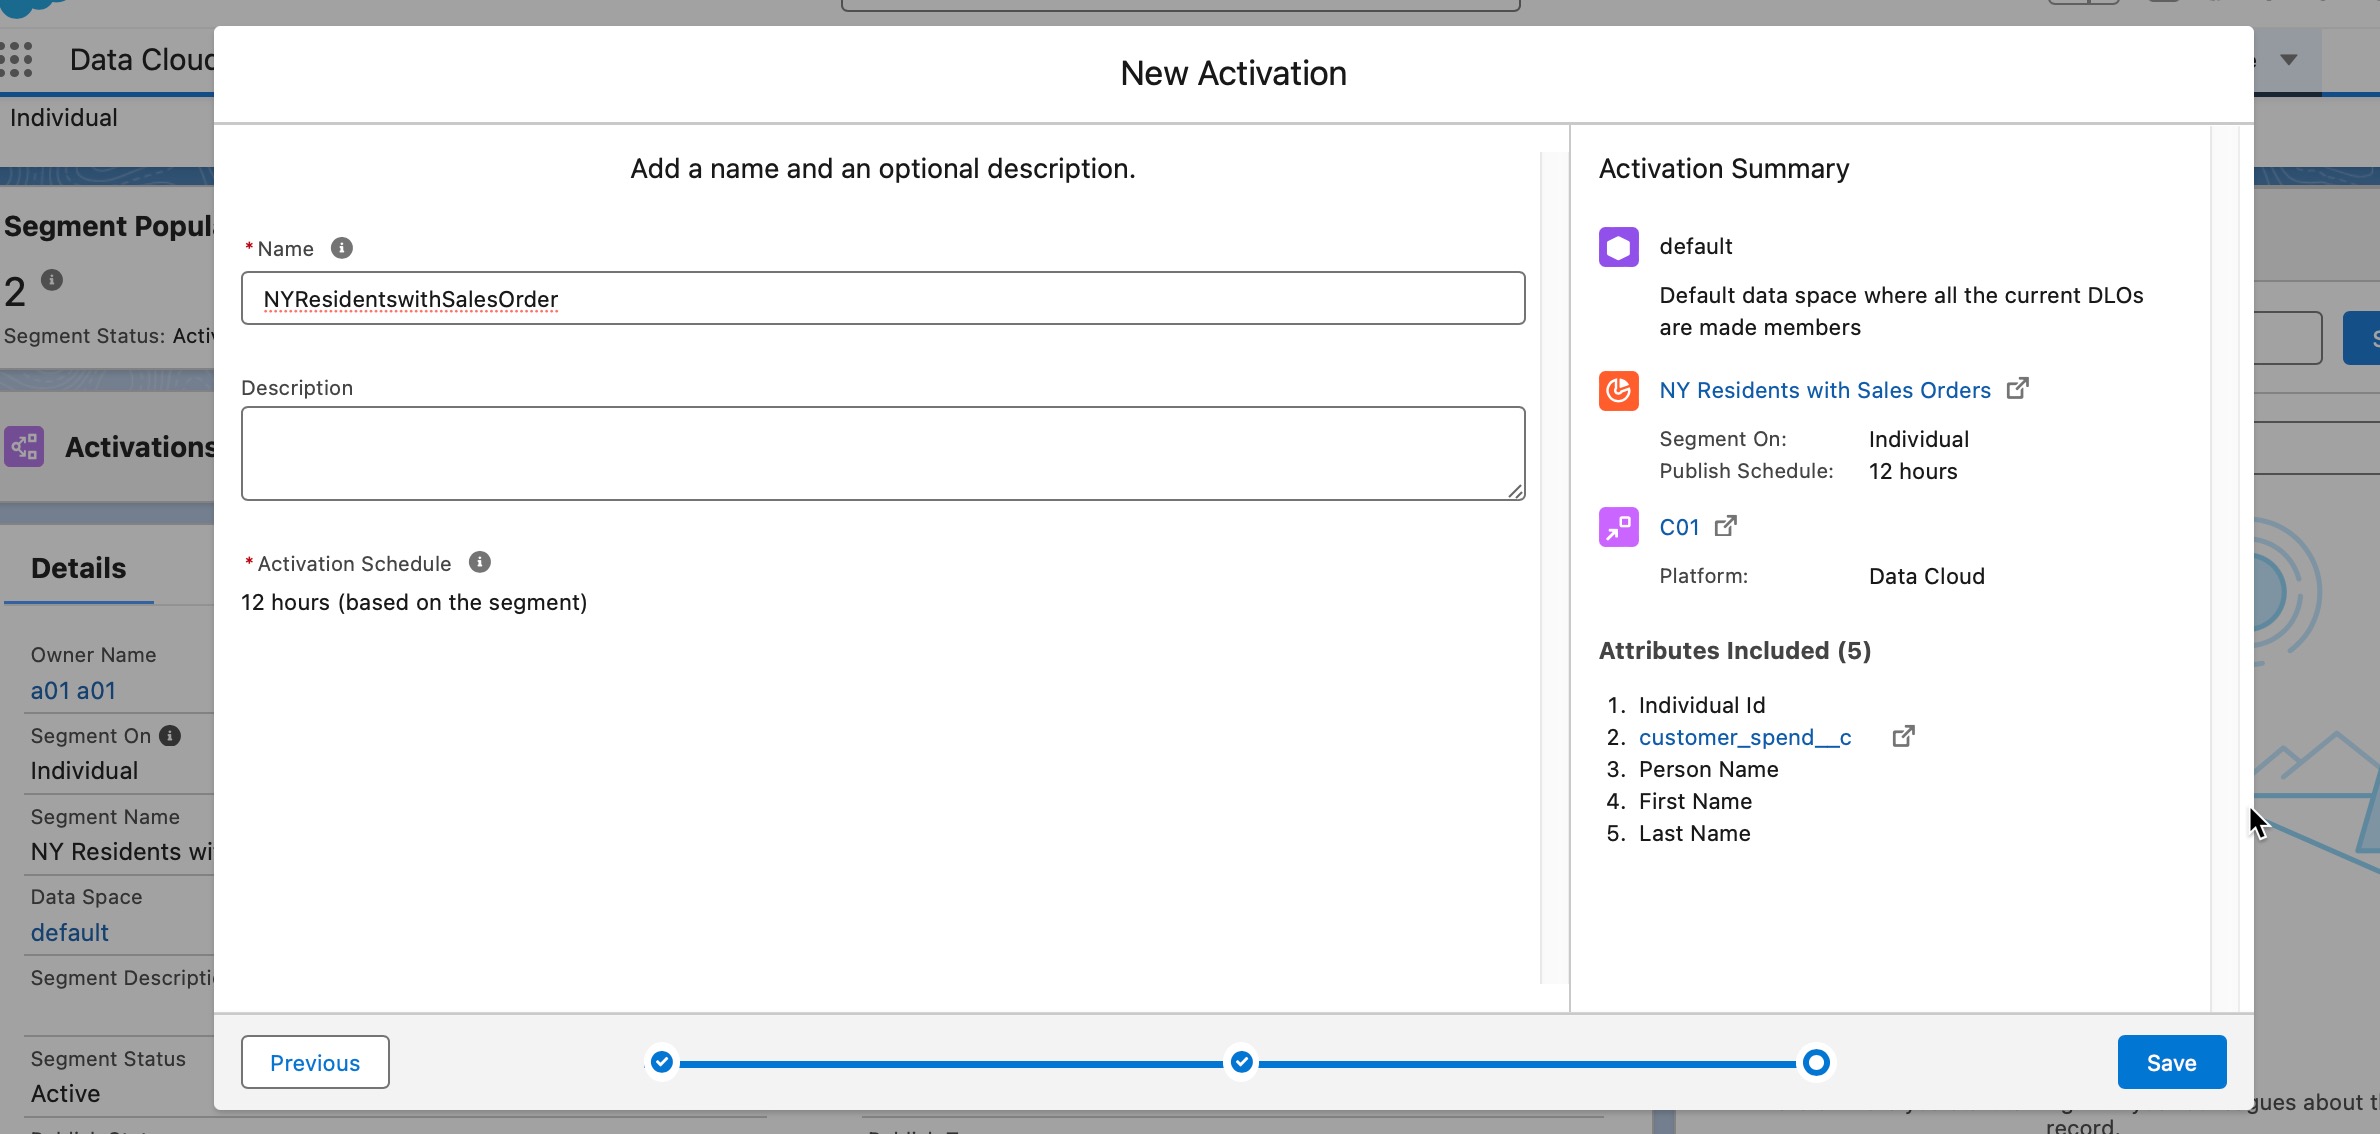2380x1134 pixels.
Task: Open NY Residents with Sales Orders external link icon
Action: 2018,388
